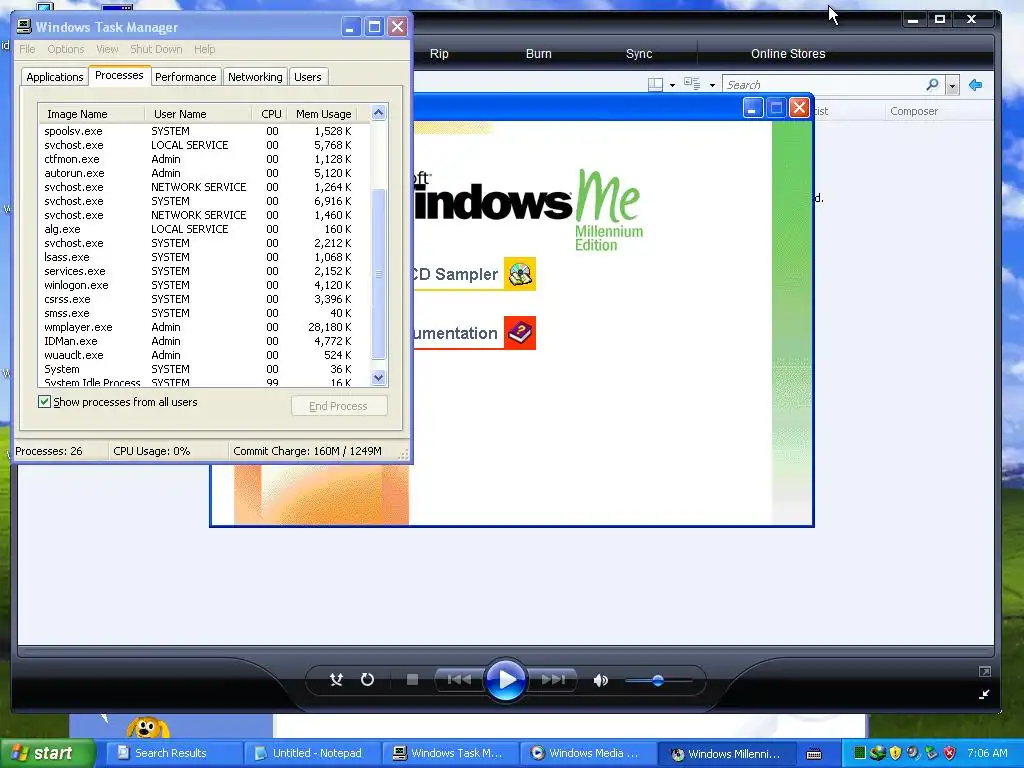Click full-screen view icon in Media Player
The image size is (1024, 768).
[985, 671]
